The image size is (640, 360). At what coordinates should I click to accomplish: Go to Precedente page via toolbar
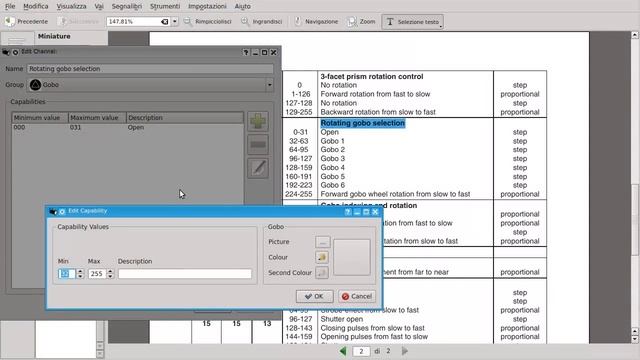(x=27, y=21)
